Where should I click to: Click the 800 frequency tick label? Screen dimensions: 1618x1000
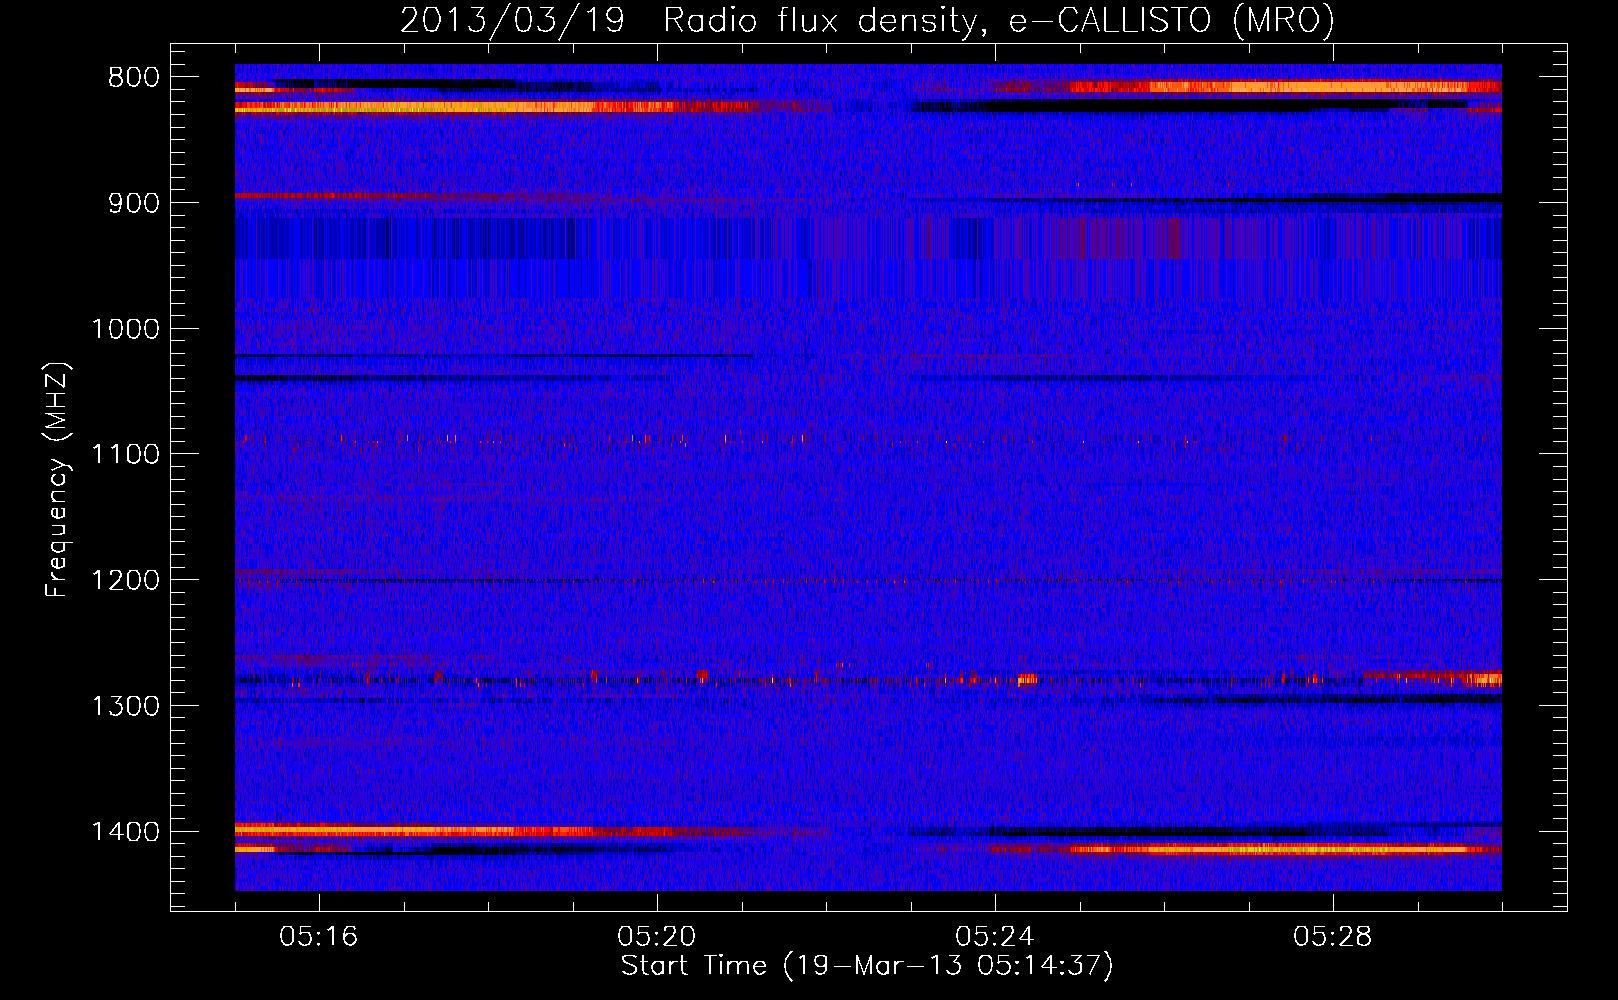134,78
